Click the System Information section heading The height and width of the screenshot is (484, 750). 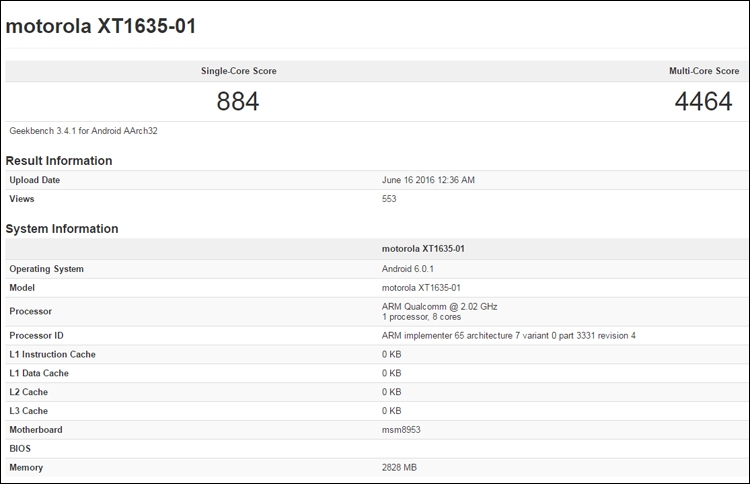[62, 228]
